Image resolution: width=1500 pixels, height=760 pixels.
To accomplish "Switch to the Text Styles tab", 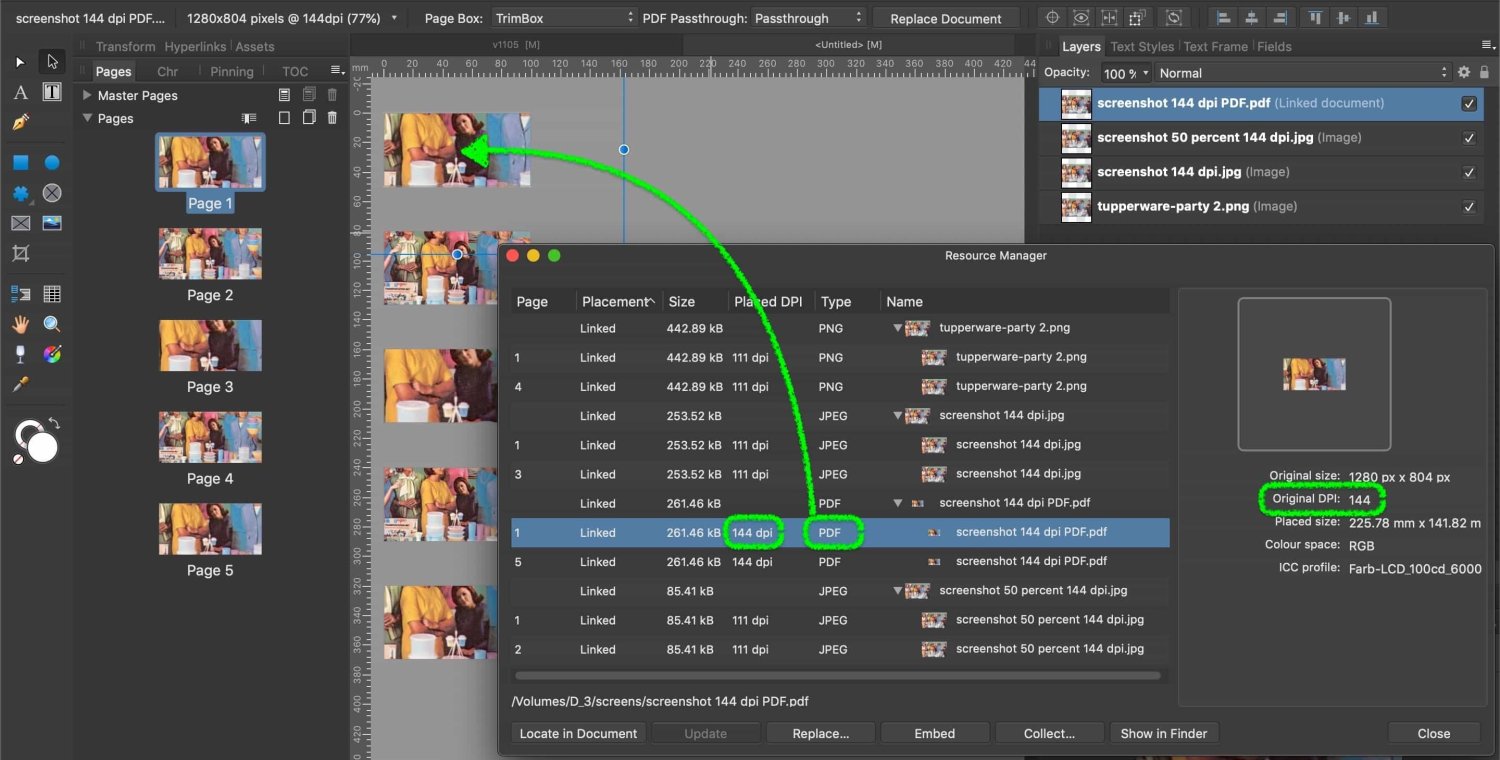I will pos(1141,46).
